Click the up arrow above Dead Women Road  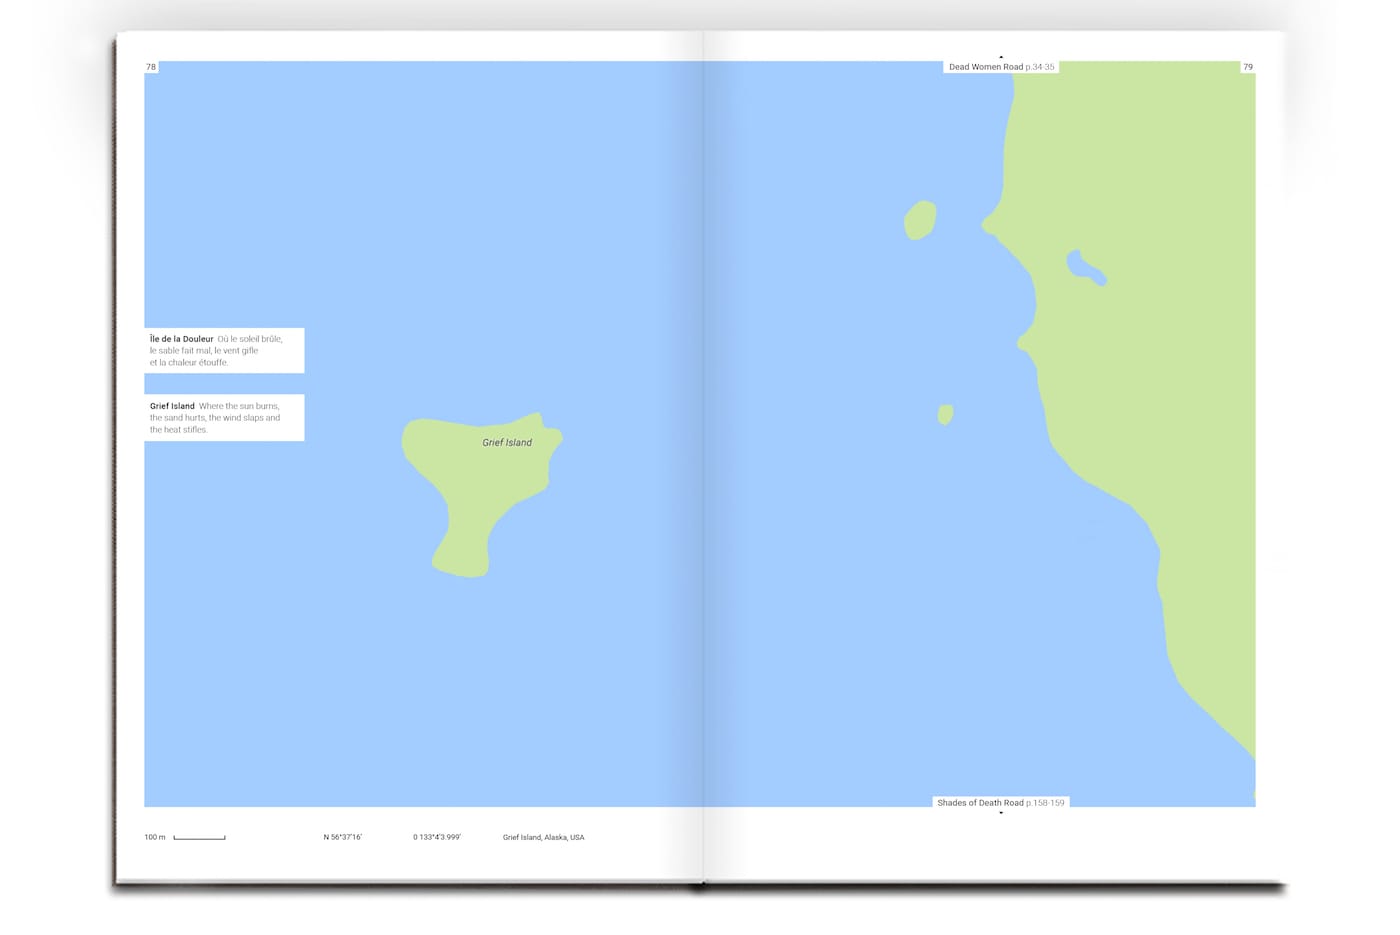coord(1000,57)
